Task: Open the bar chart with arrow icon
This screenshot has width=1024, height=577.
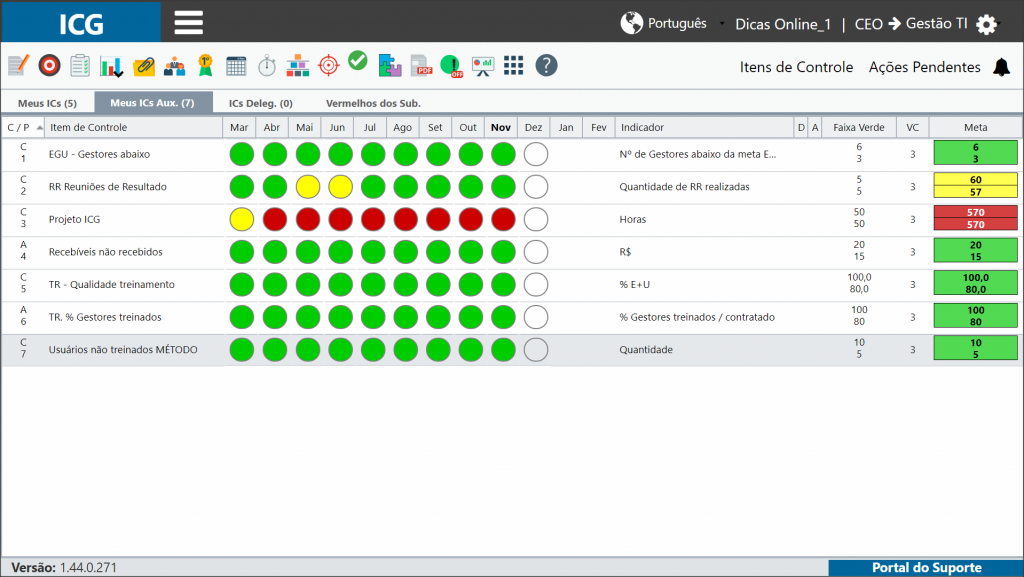Action: pos(112,66)
